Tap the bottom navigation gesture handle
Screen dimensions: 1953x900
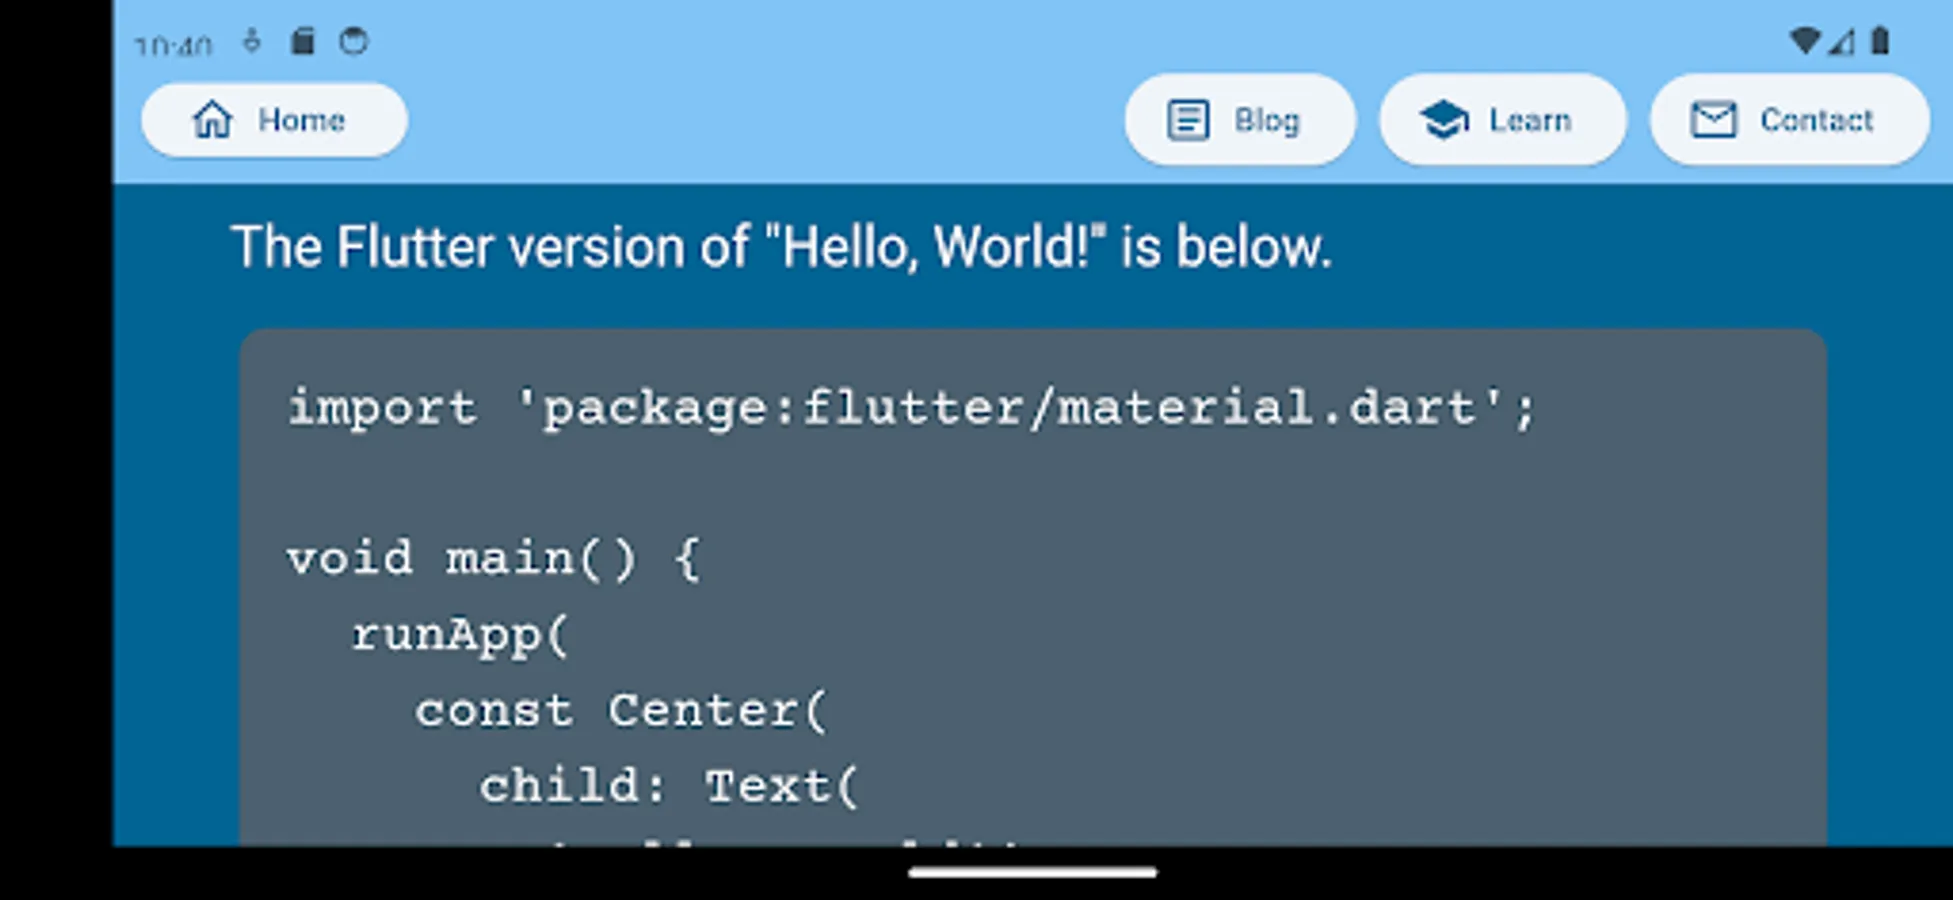(1032, 873)
